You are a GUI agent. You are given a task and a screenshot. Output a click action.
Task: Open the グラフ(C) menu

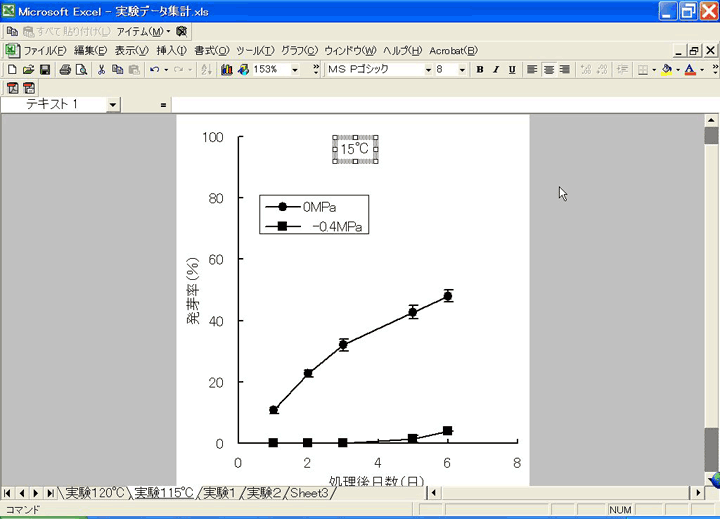tap(299, 50)
